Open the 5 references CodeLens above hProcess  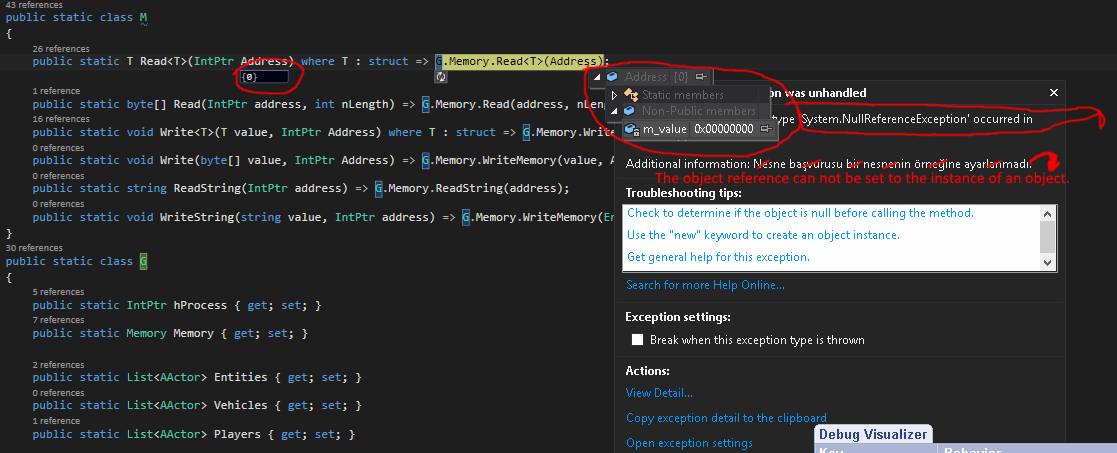[x=58, y=292]
